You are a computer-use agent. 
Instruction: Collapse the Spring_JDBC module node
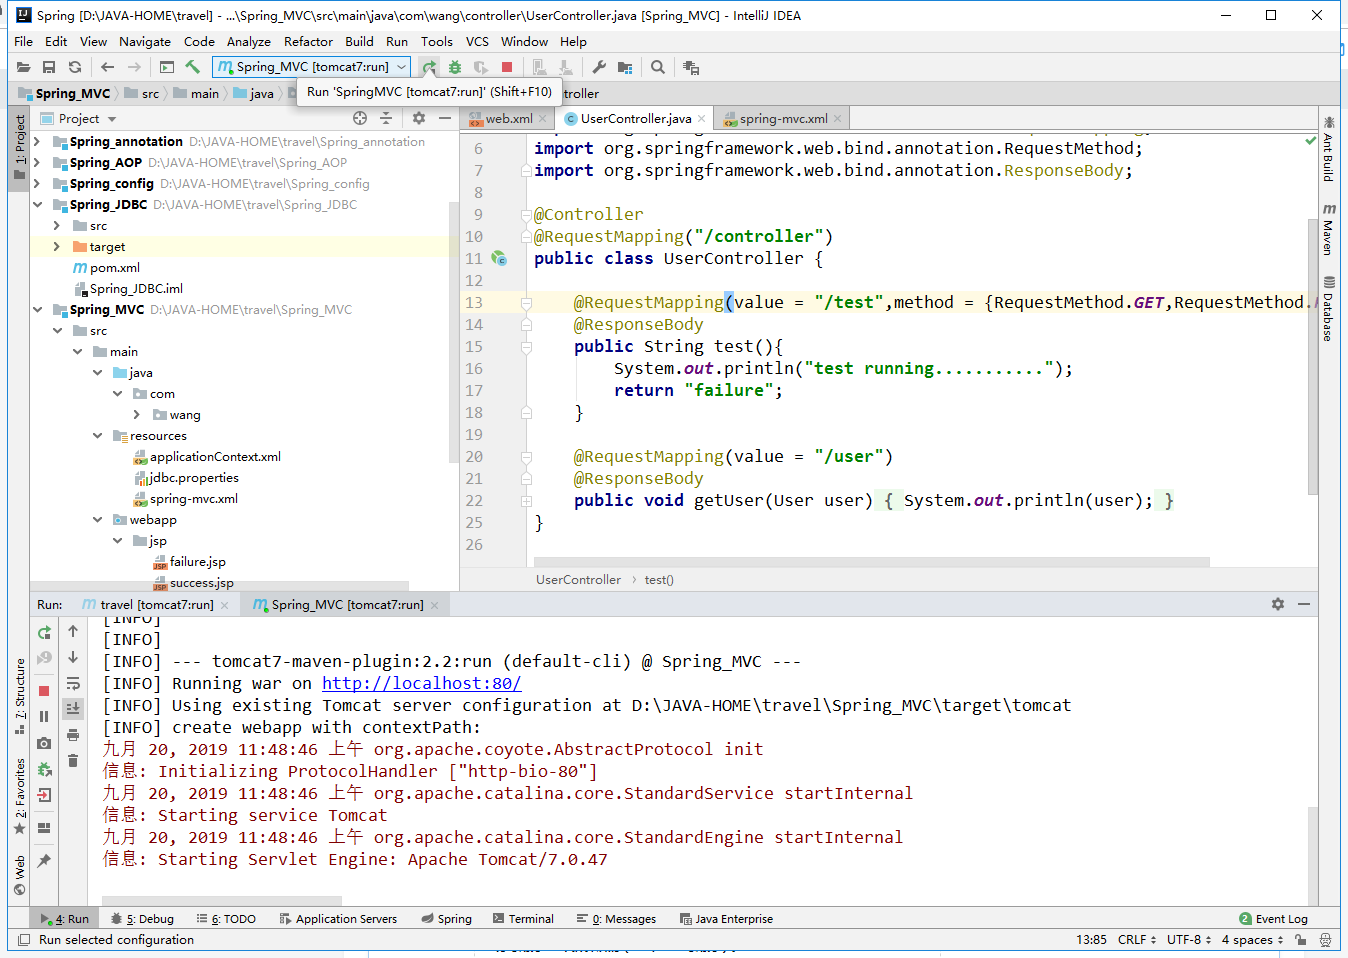click(x=37, y=205)
